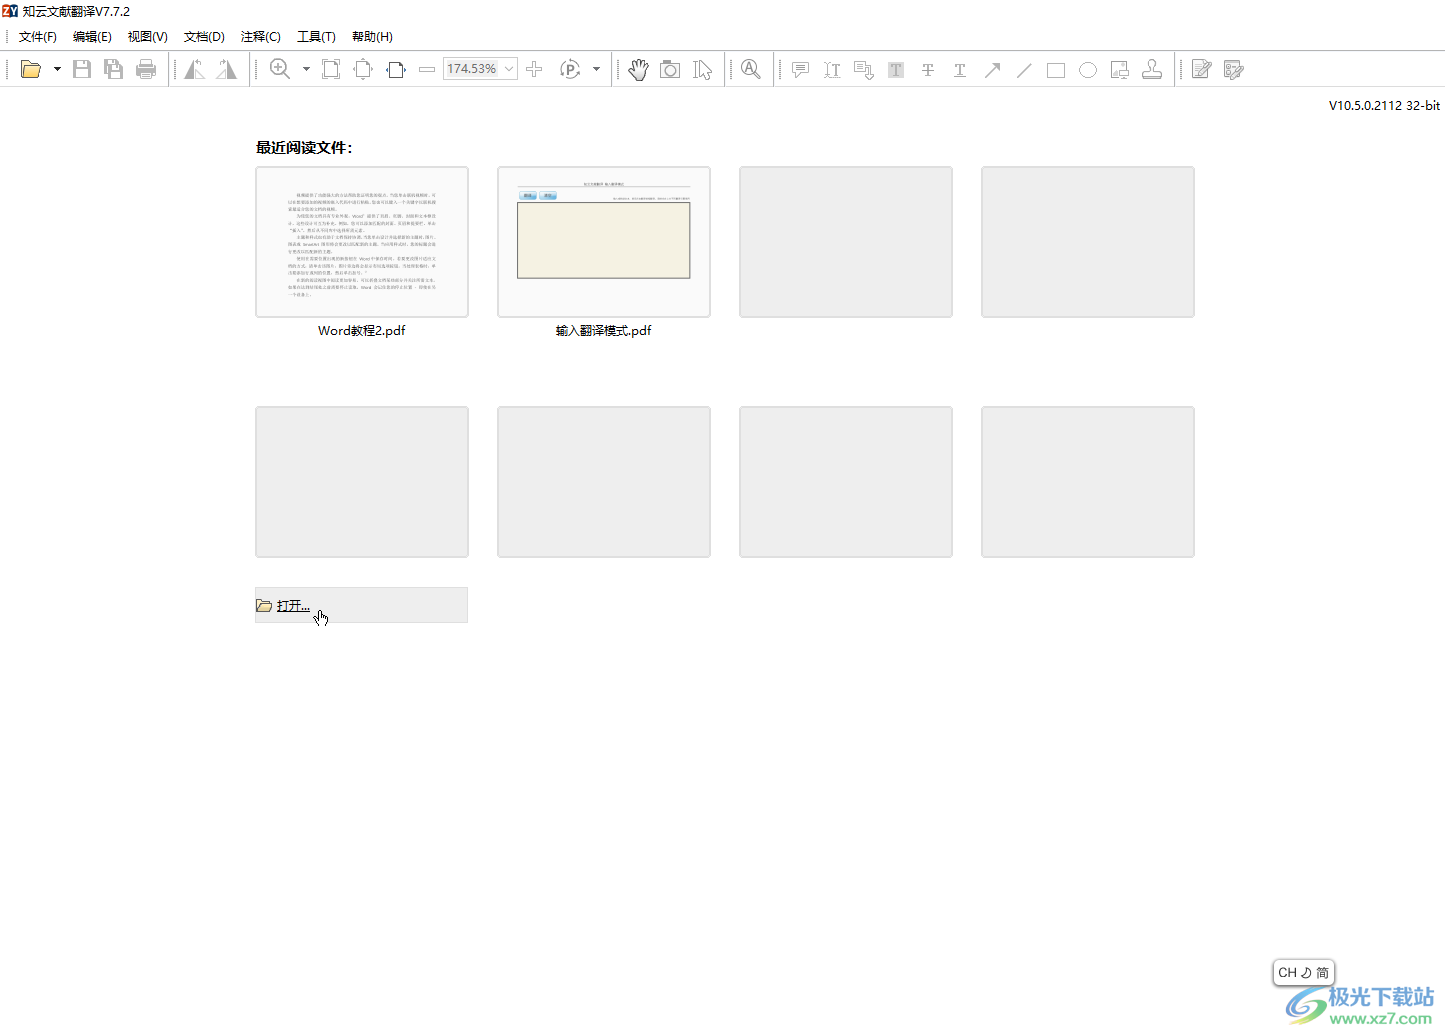
Task: Expand the page layout dropdown arrow
Action: click(597, 69)
